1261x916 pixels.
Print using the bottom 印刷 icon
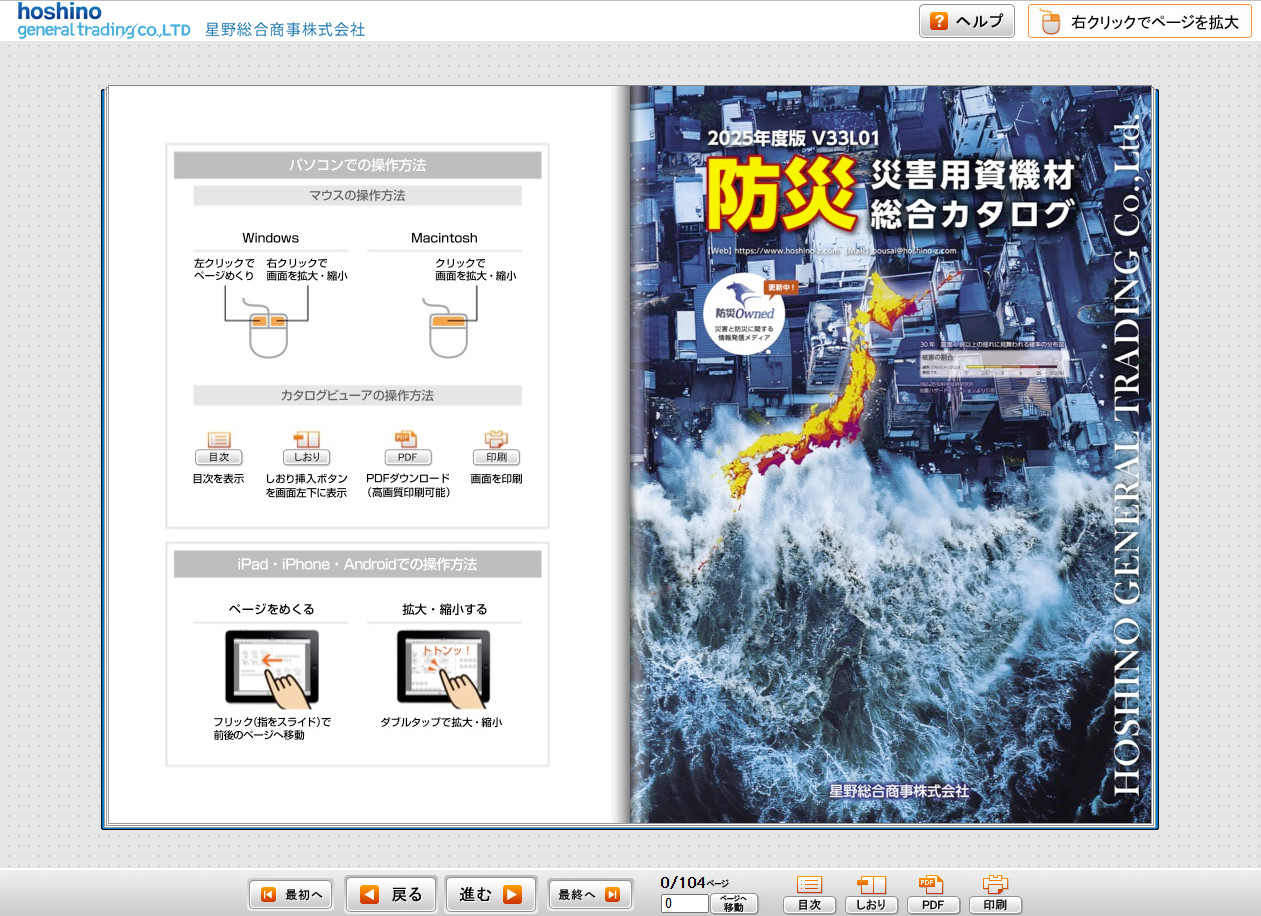(x=995, y=895)
